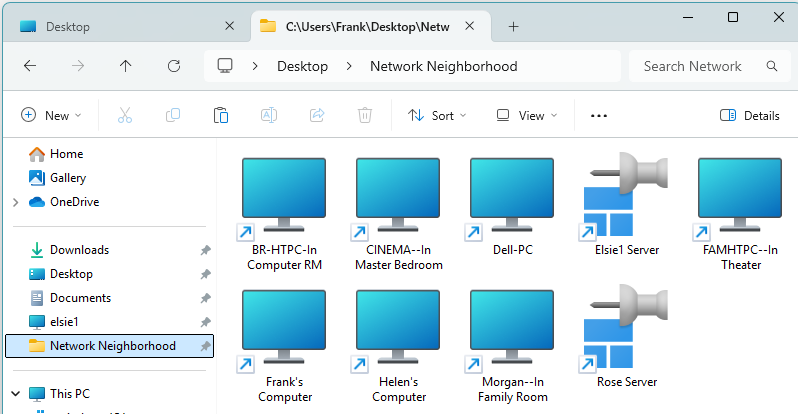
Task: Maximize the File Explorer window
Action: tap(733, 17)
